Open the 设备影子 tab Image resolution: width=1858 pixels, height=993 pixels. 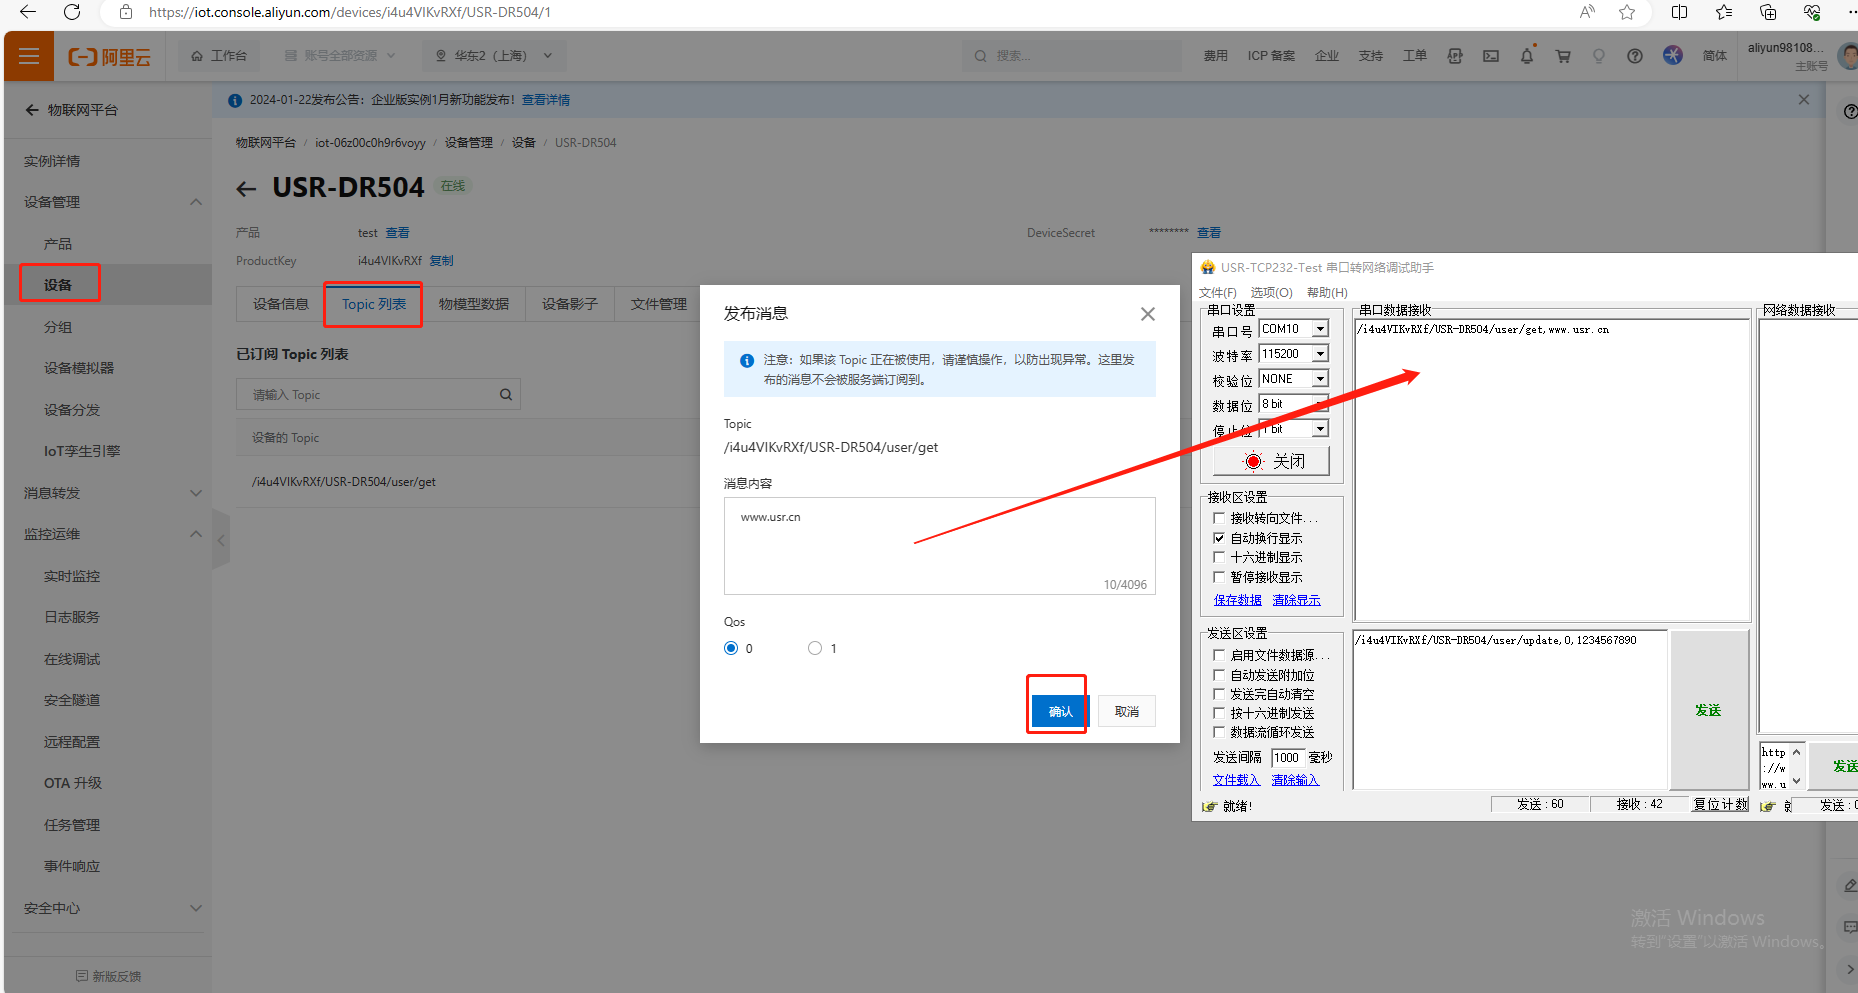pyautogui.click(x=569, y=304)
